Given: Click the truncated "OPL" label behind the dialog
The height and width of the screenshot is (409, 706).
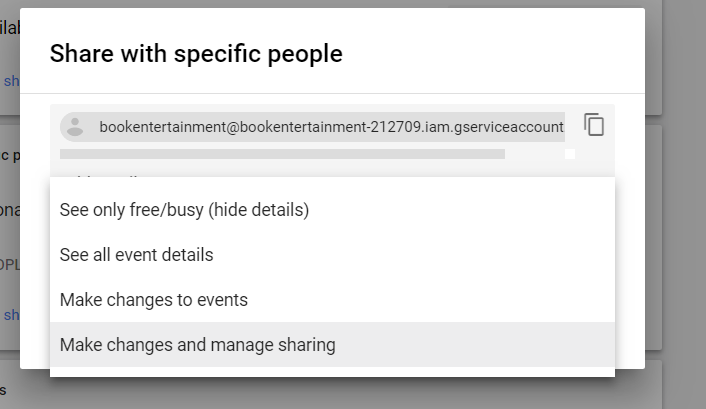Looking at the screenshot, I should click(x=9, y=264).
